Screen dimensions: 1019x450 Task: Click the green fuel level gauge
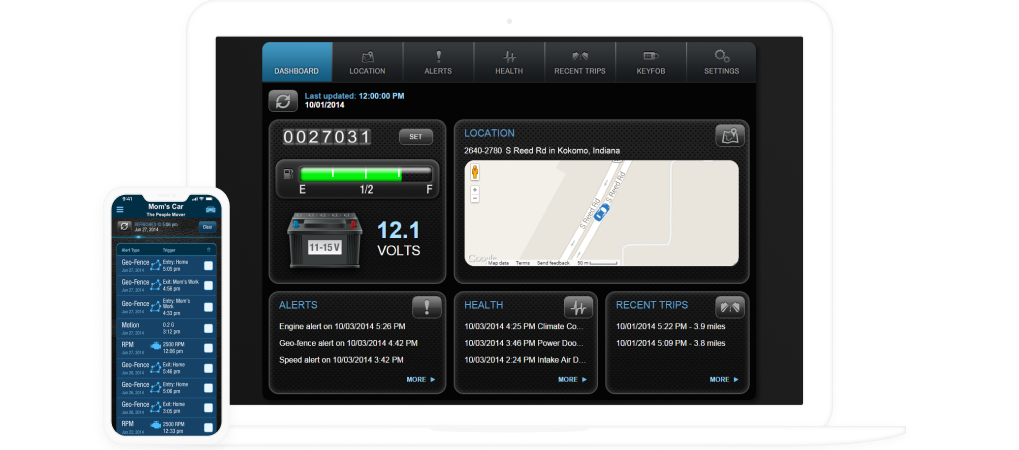(x=355, y=174)
